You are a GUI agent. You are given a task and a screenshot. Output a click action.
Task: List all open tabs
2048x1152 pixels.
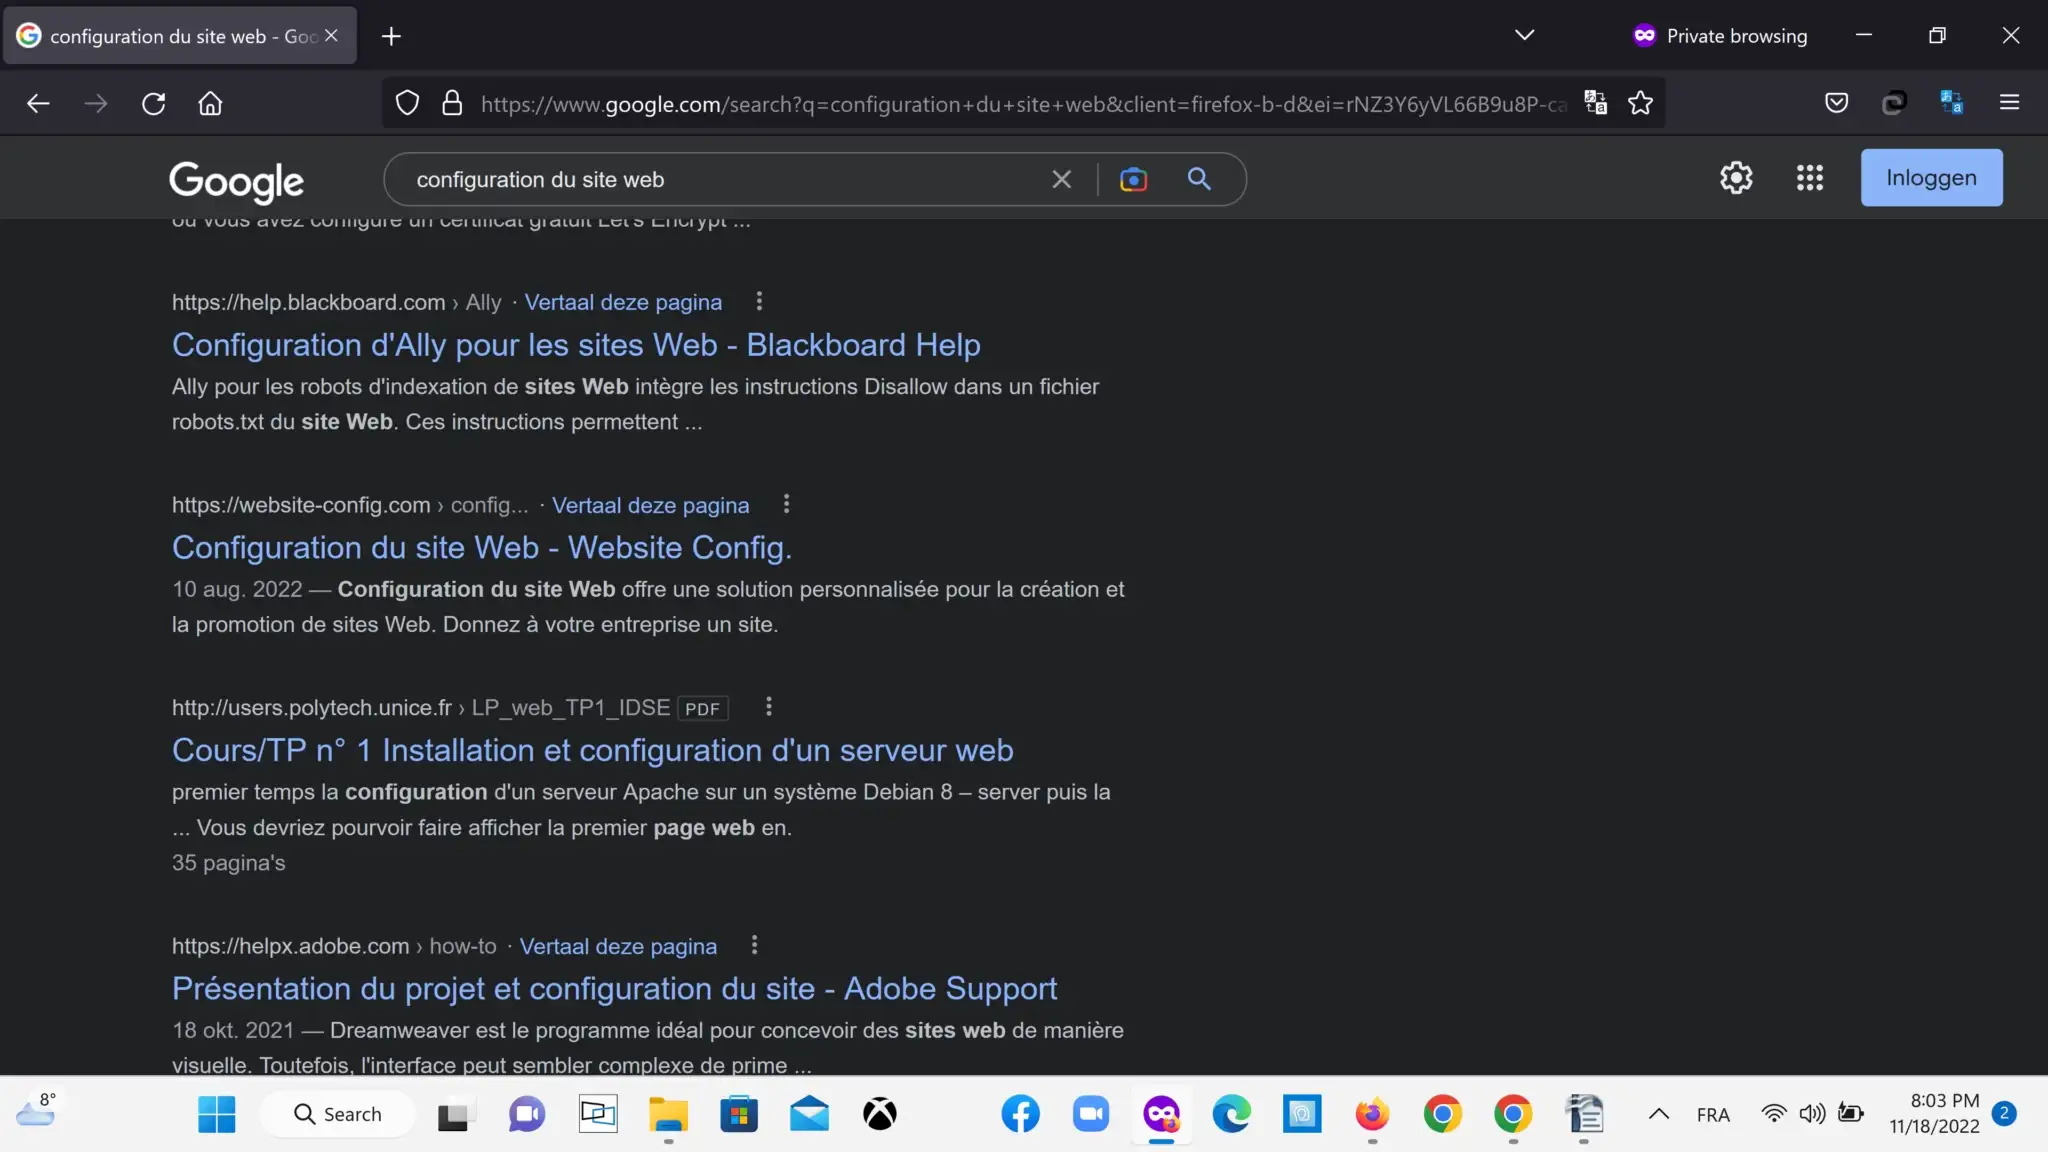point(1524,35)
